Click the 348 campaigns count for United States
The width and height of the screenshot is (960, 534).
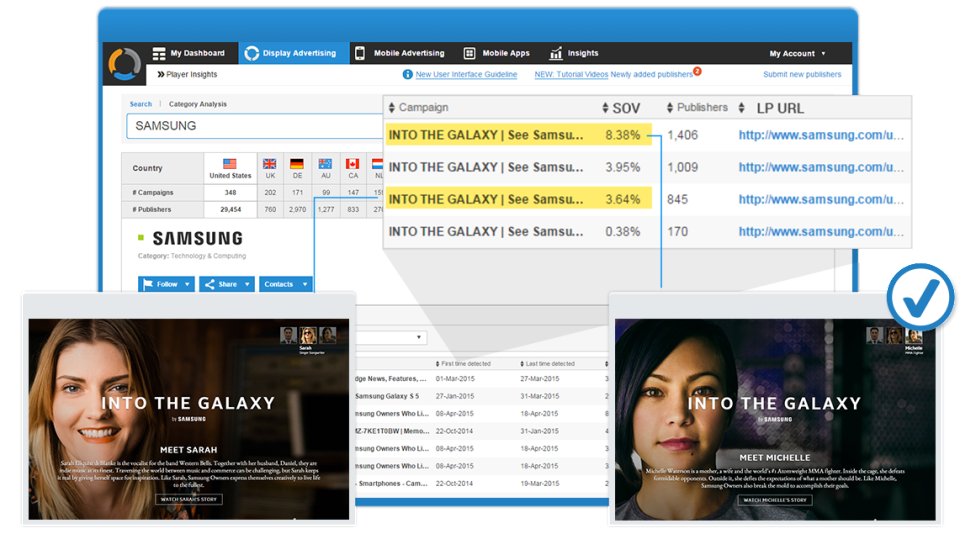(230, 192)
